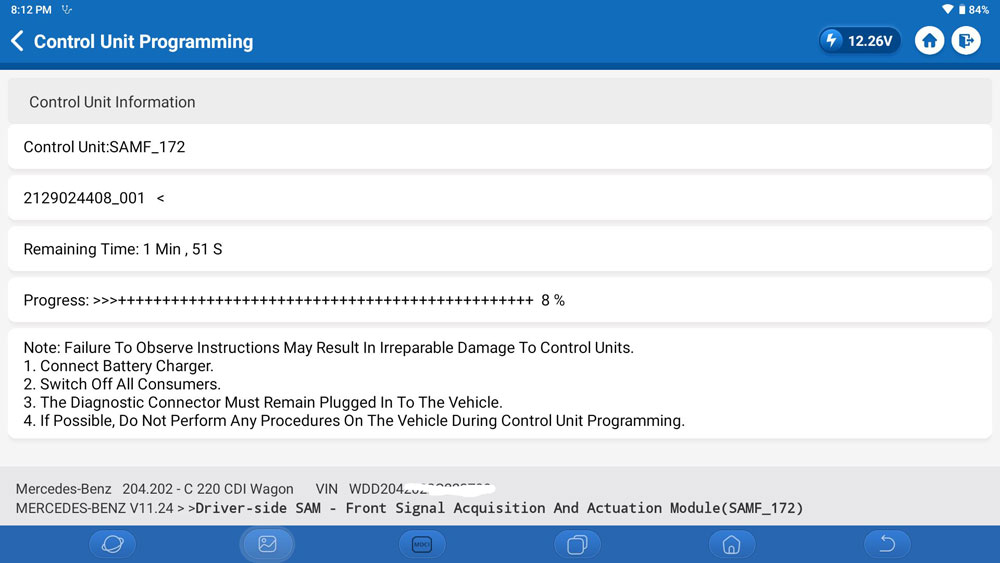Tap the MDC module icon in bottom bar
Screen dimensions: 1000x563
(421, 544)
